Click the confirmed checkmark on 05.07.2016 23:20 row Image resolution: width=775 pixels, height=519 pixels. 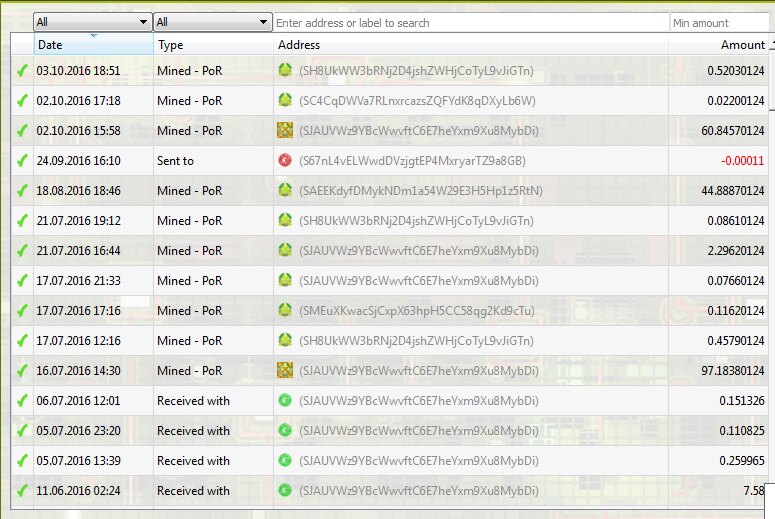click(x=22, y=431)
